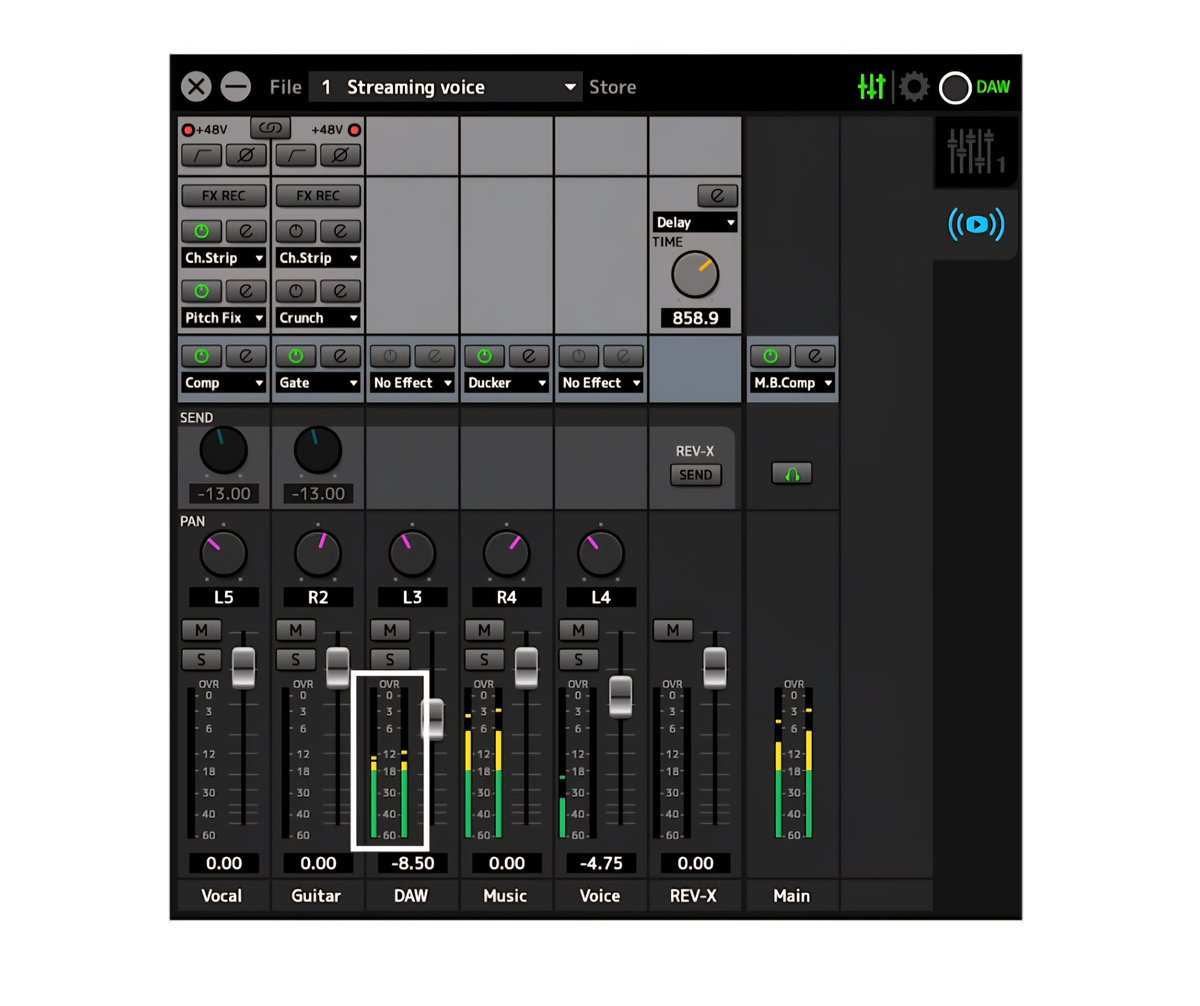Toggle the high-pass filter on Vocal channel
The height and width of the screenshot is (1006, 1200).
[201, 156]
